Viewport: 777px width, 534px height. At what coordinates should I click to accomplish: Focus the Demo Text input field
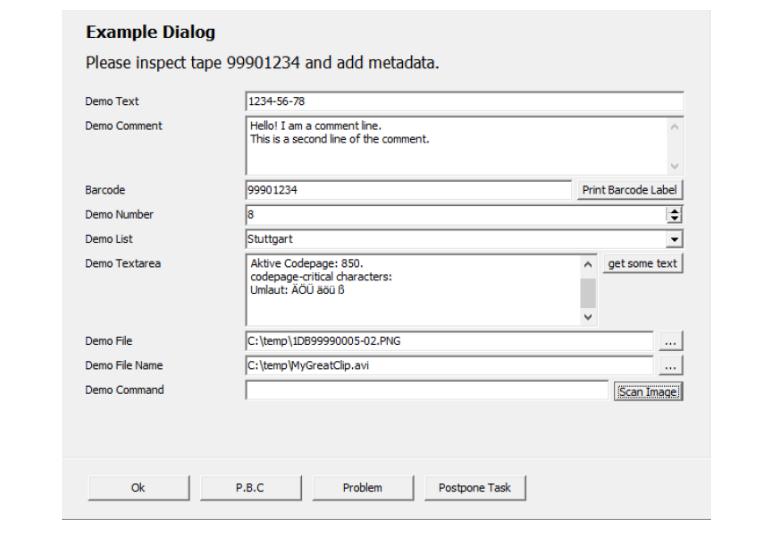(464, 102)
